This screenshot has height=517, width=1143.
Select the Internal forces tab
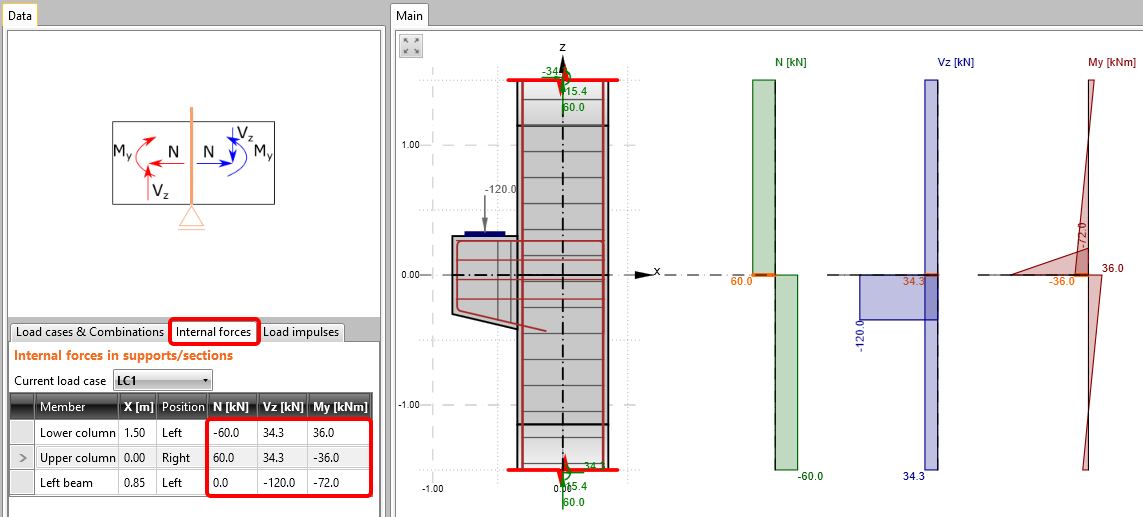(213, 332)
